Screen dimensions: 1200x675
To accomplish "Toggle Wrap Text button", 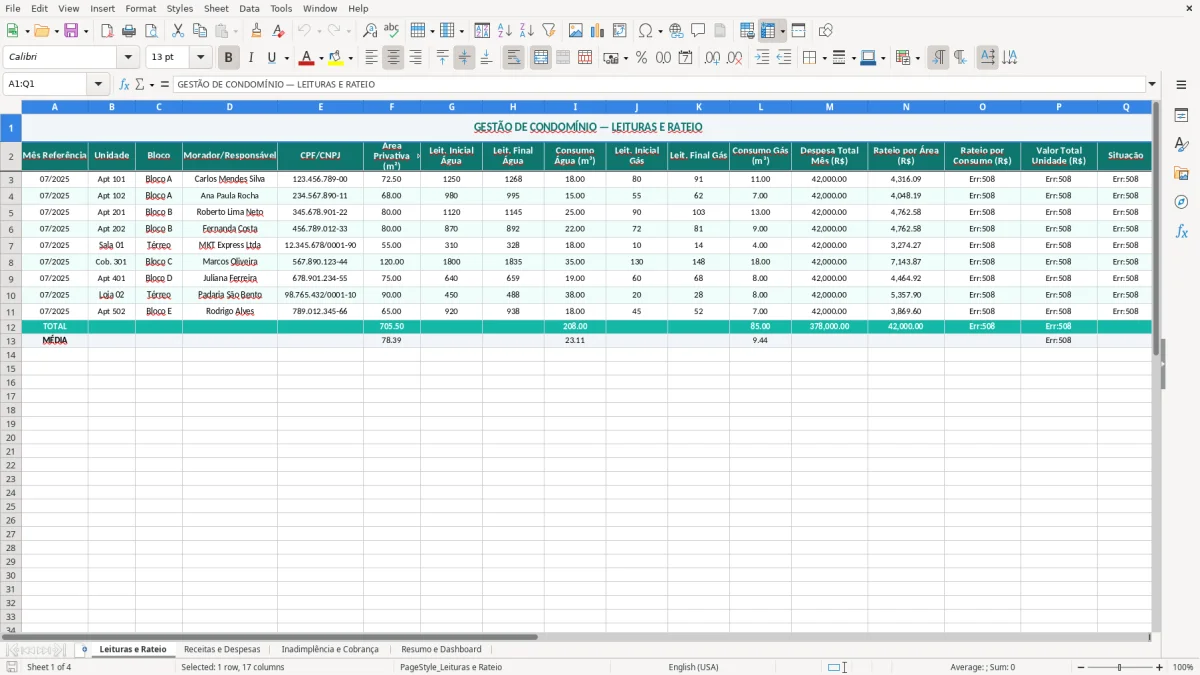I will click(514, 58).
